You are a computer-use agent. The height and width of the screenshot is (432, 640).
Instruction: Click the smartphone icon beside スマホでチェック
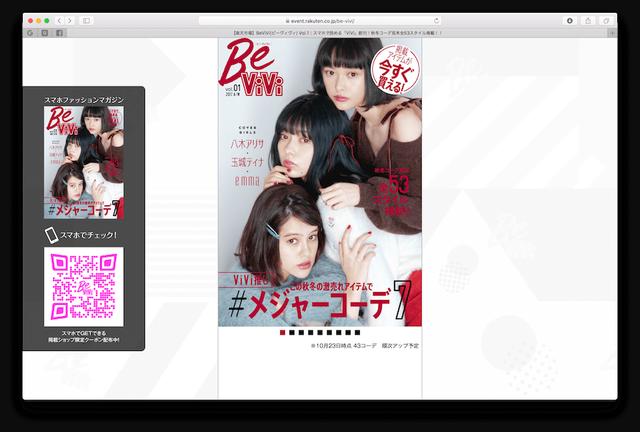[x=51, y=235]
